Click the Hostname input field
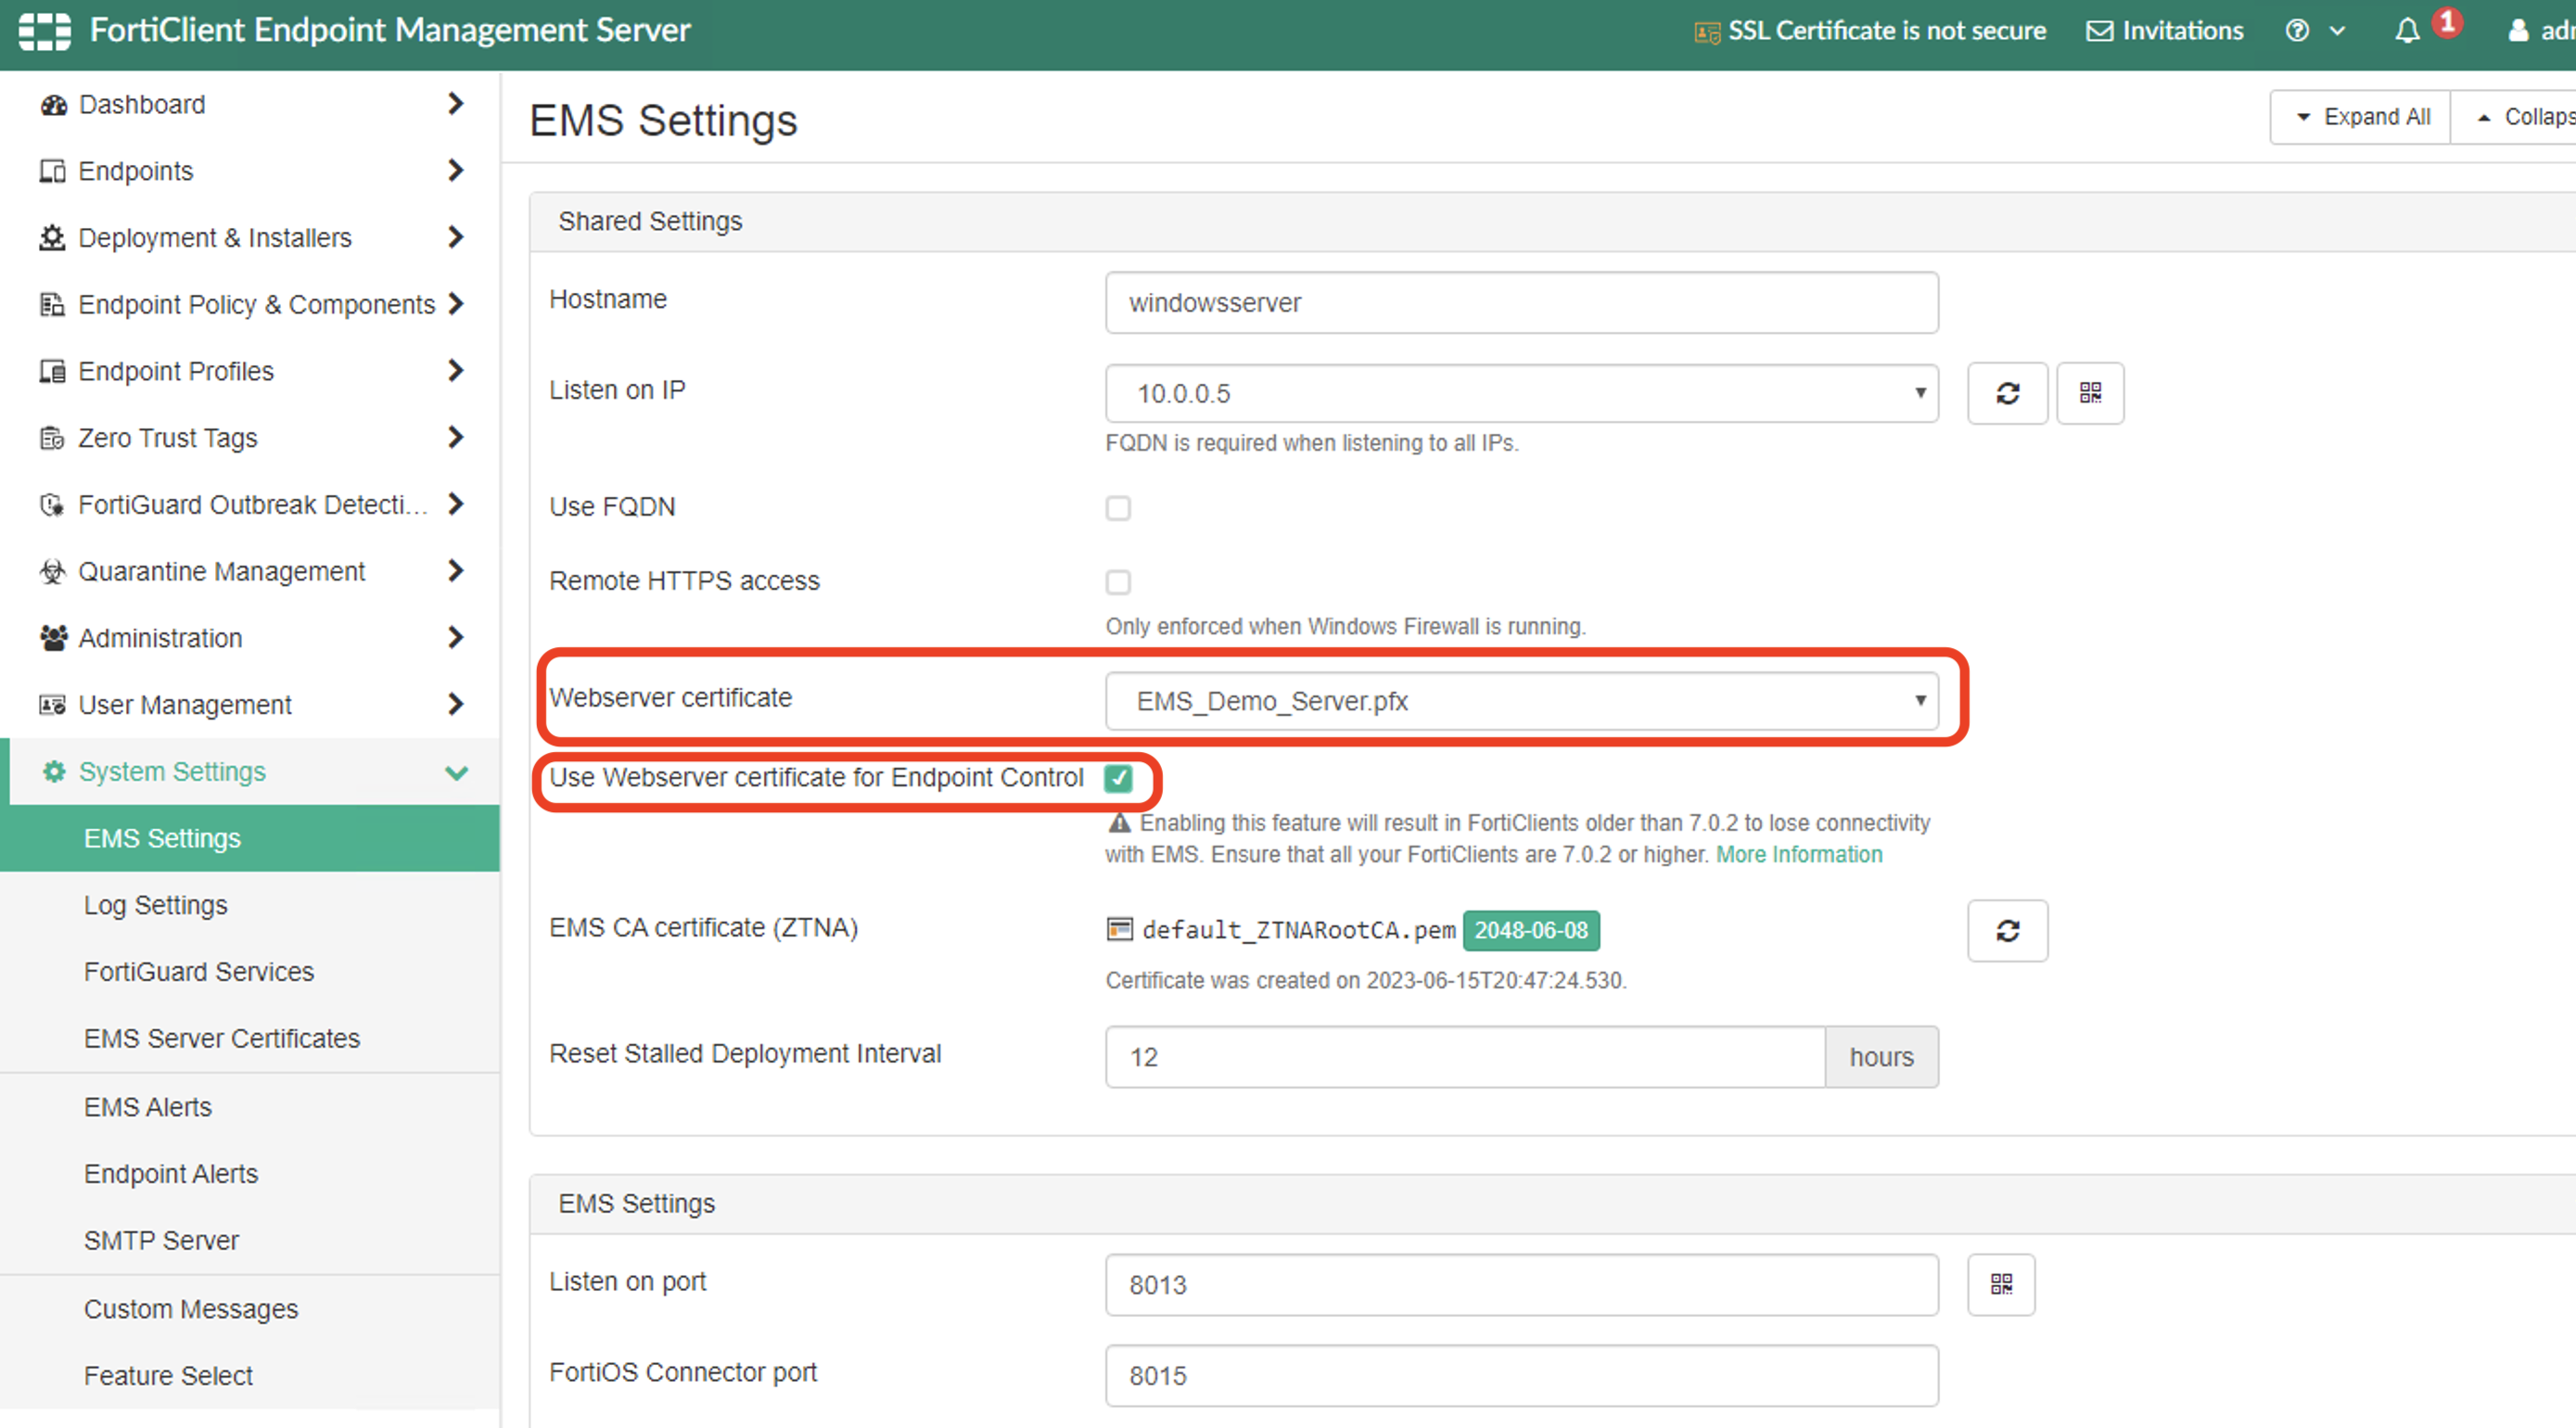Image resolution: width=2576 pixels, height=1428 pixels. point(1521,302)
